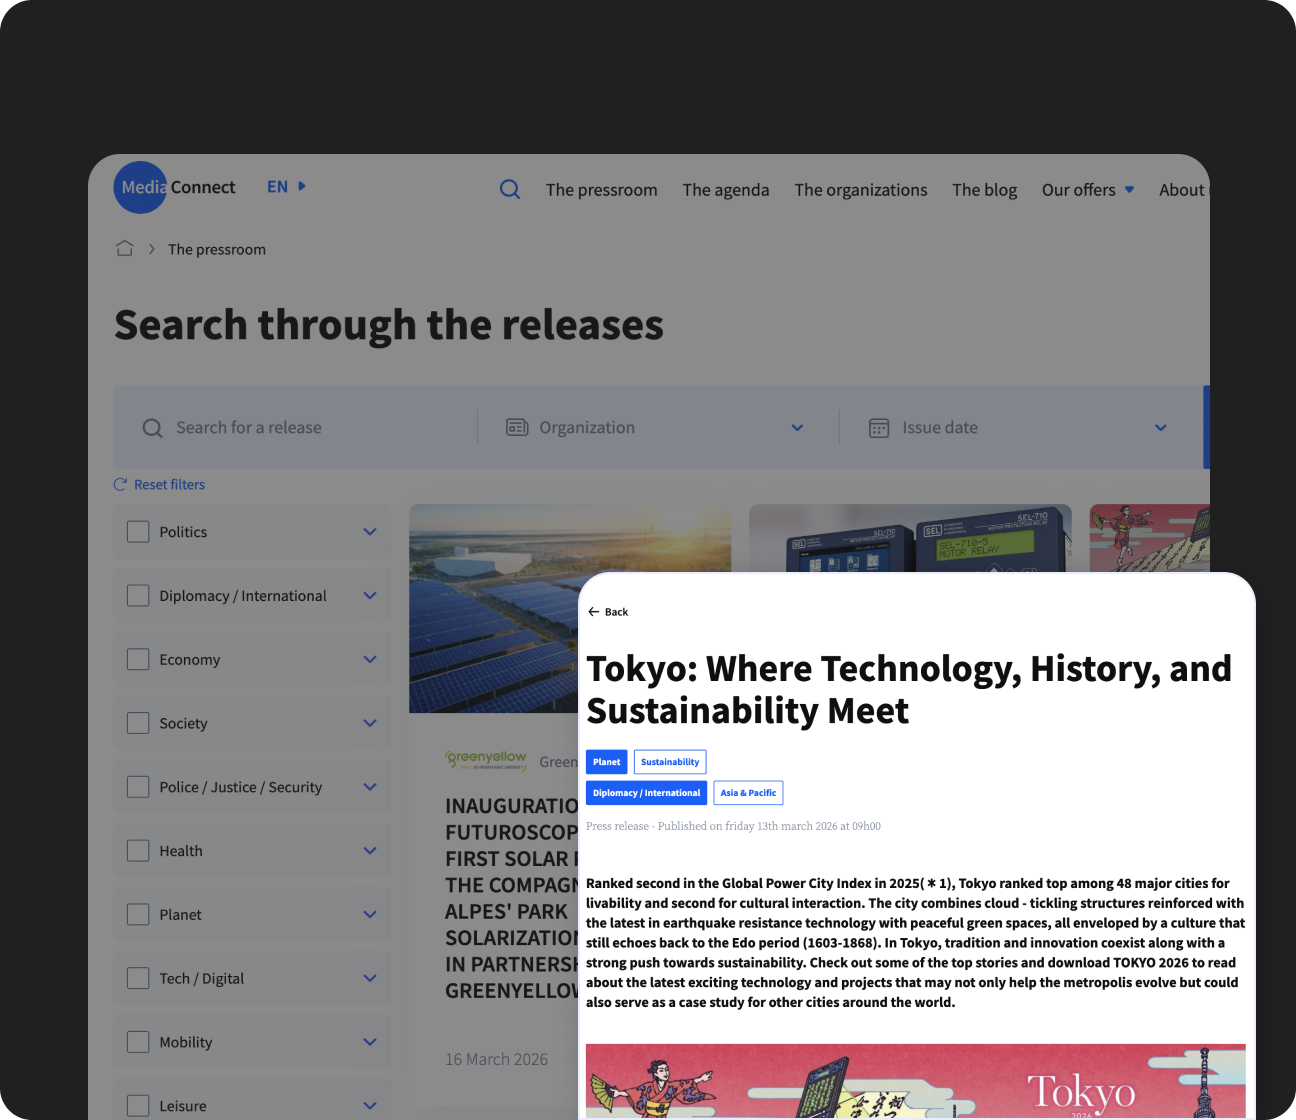The width and height of the screenshot is (1296, 1120).
Task: Click the greenyellow organization logo
Action: click(x=486, y=760)
